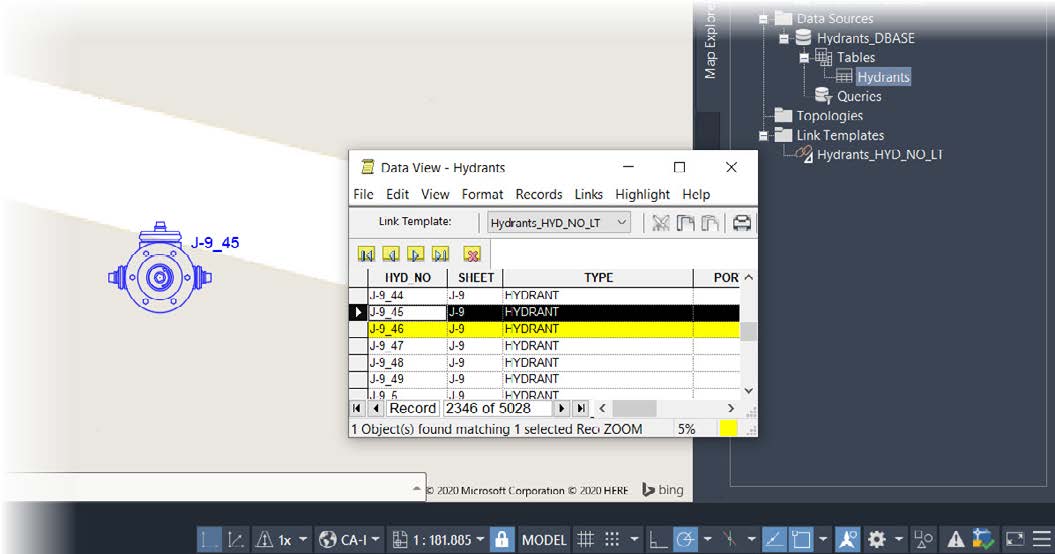Click the cut icon in Data View toolbar
Viewport: 1055px width, 554px height.
[661, 223]
